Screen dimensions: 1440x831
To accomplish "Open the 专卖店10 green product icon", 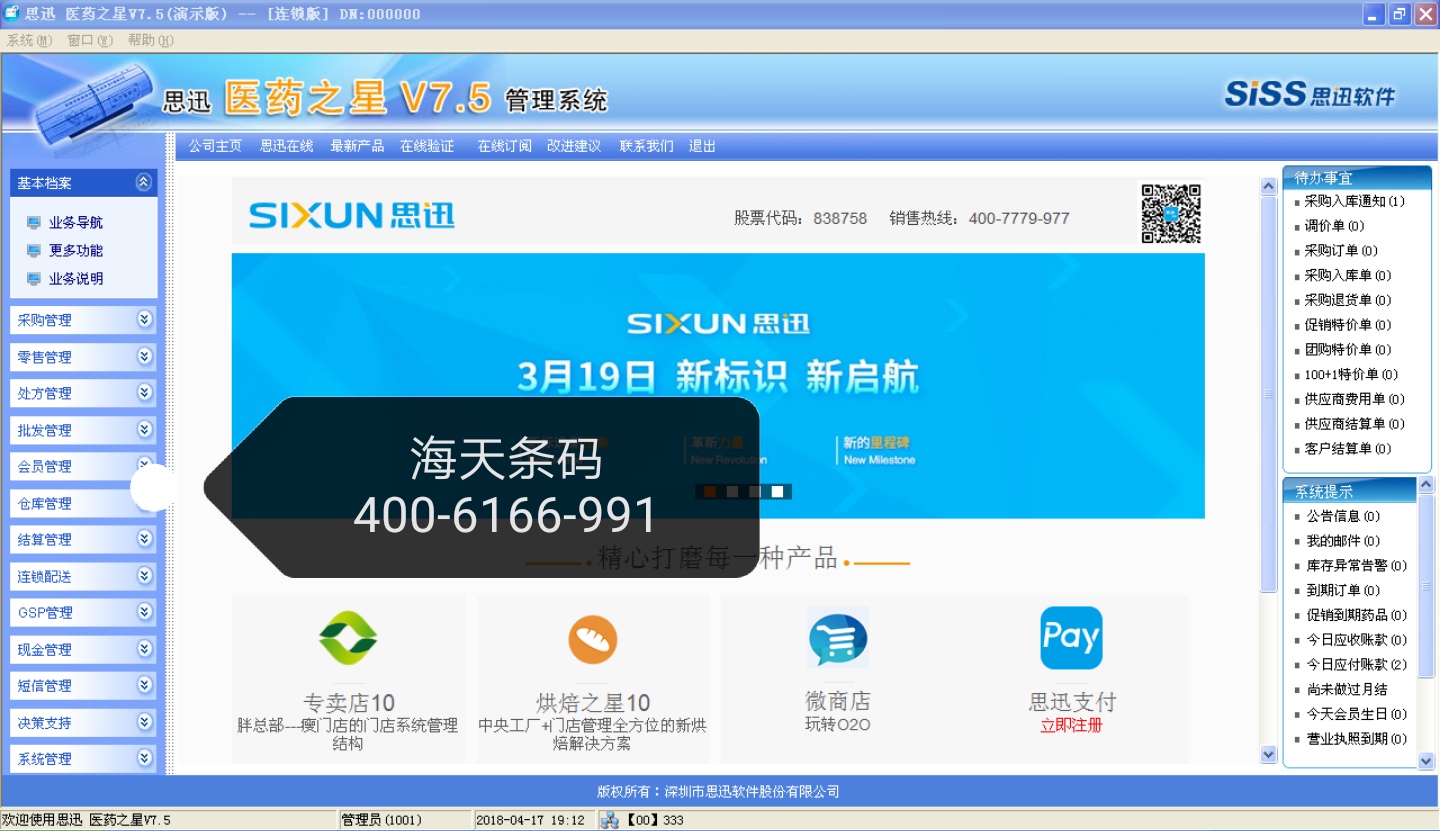I will point(347,638).
